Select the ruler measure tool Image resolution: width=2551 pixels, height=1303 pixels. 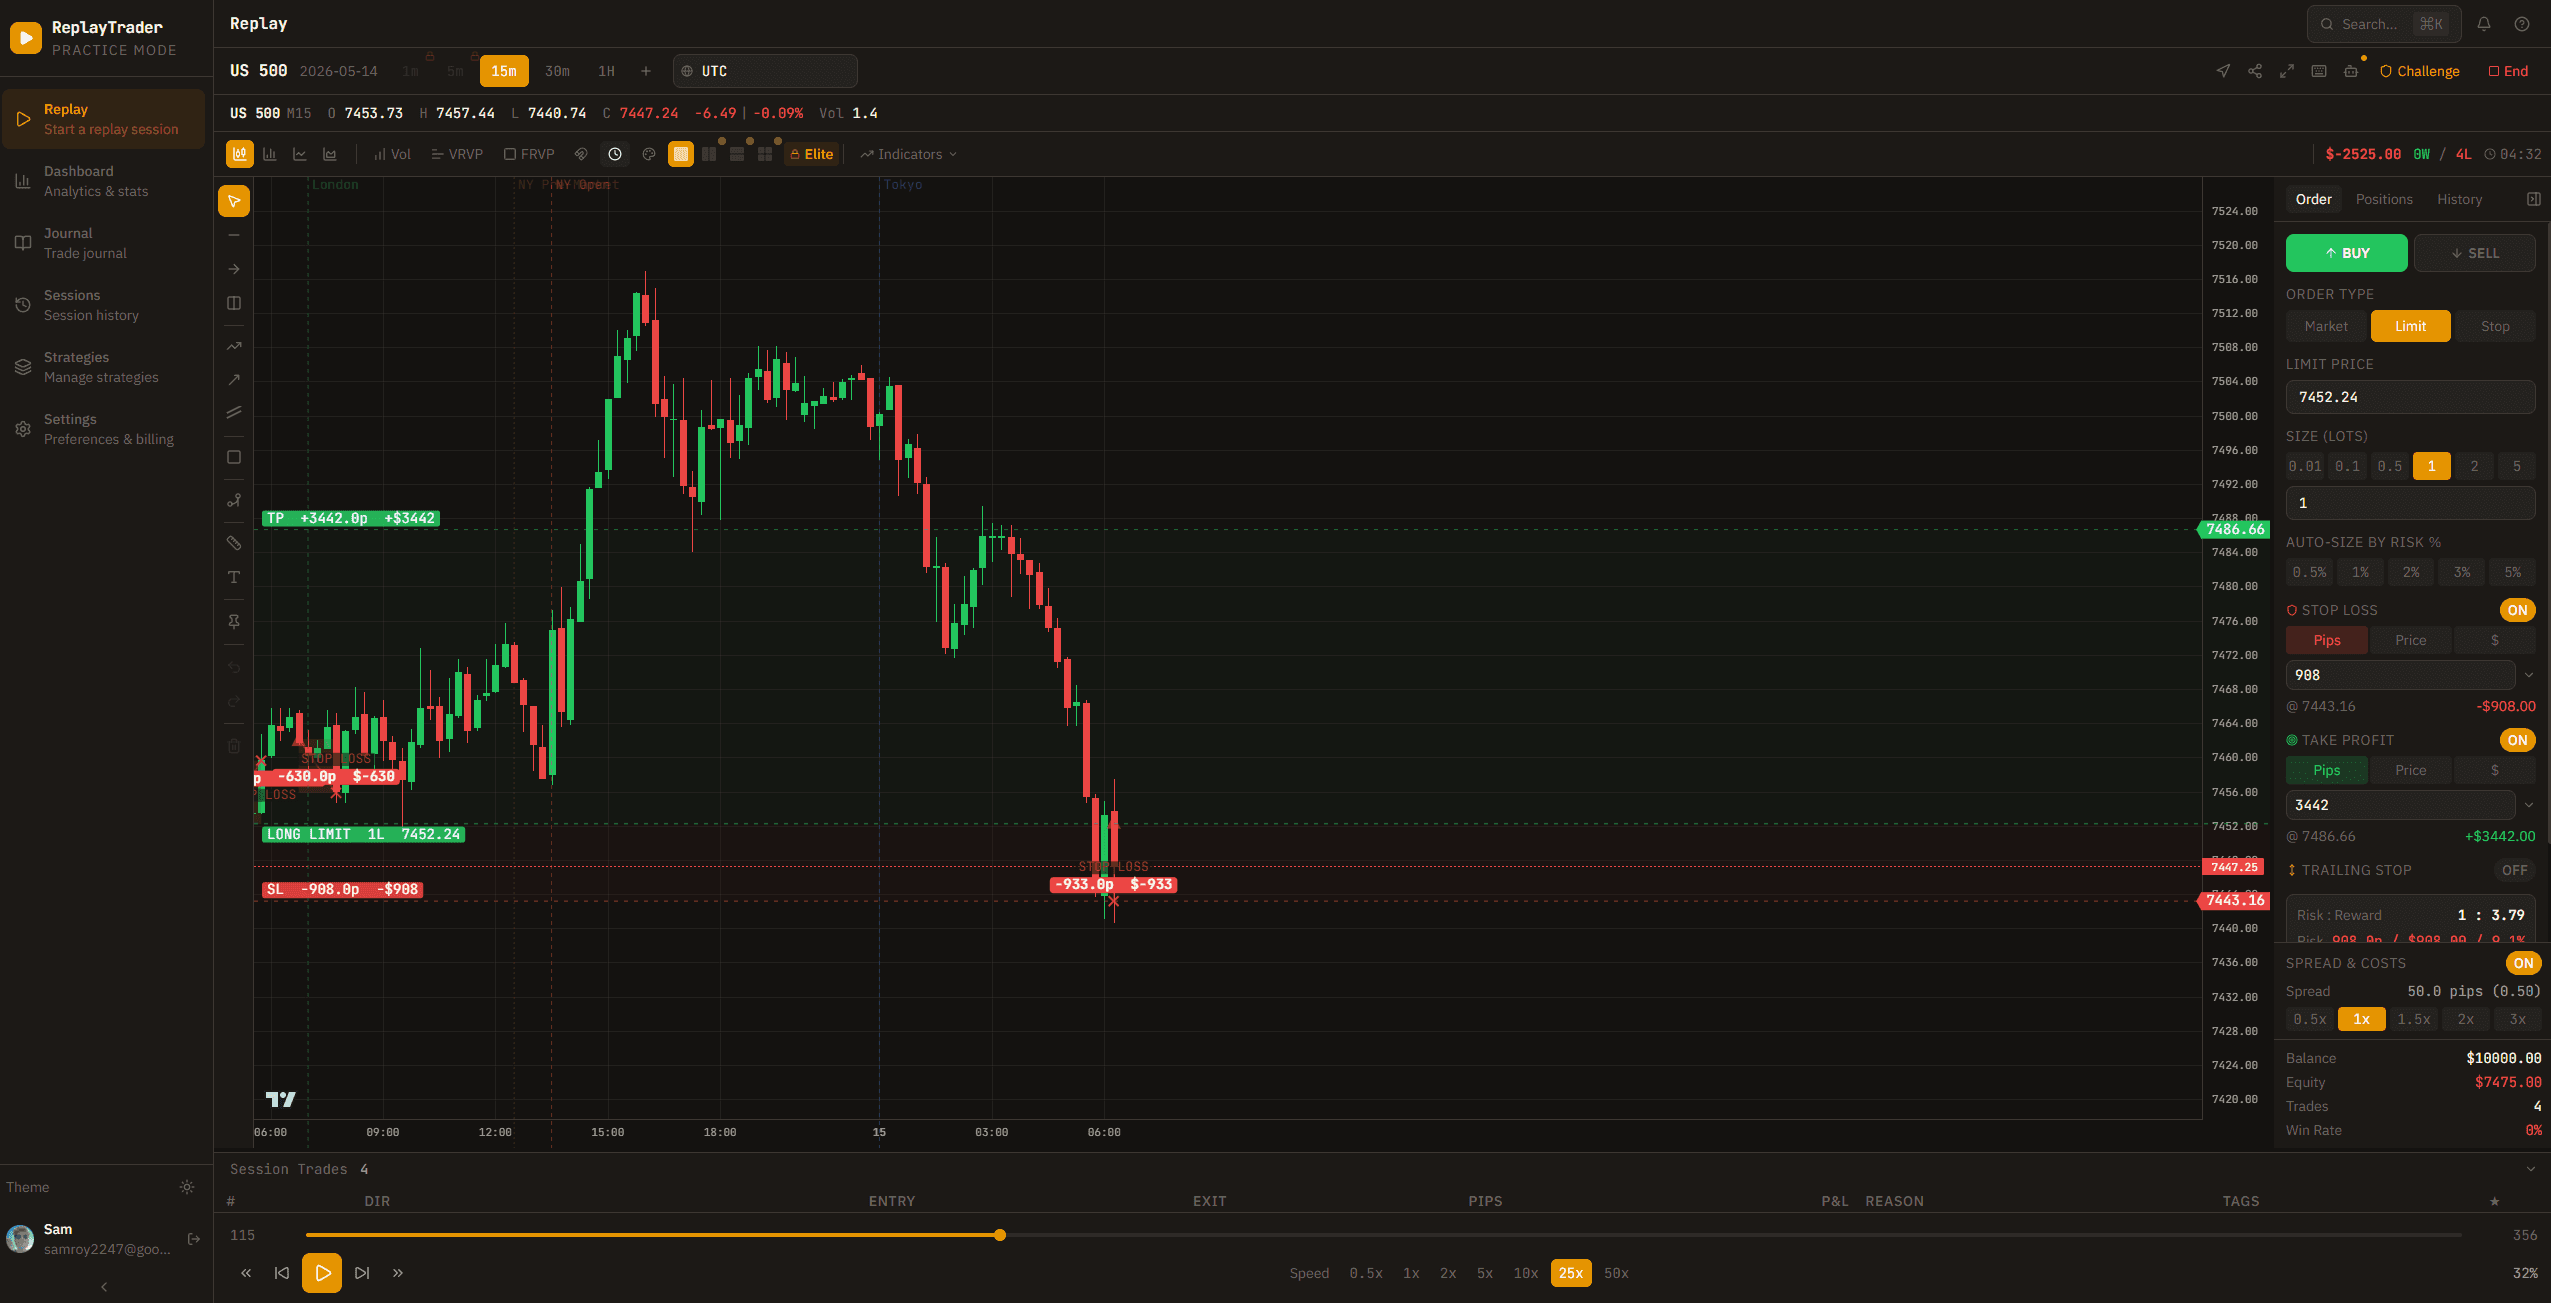234,543
